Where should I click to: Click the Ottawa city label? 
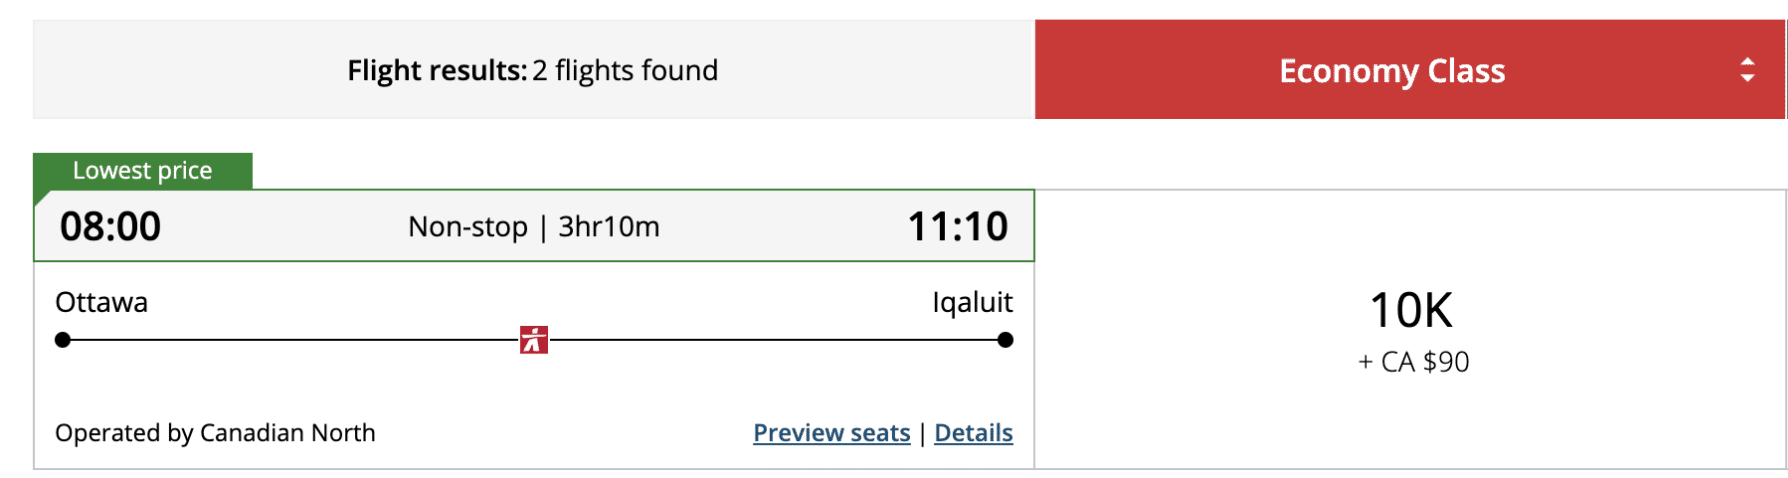(x=101, y=302)
